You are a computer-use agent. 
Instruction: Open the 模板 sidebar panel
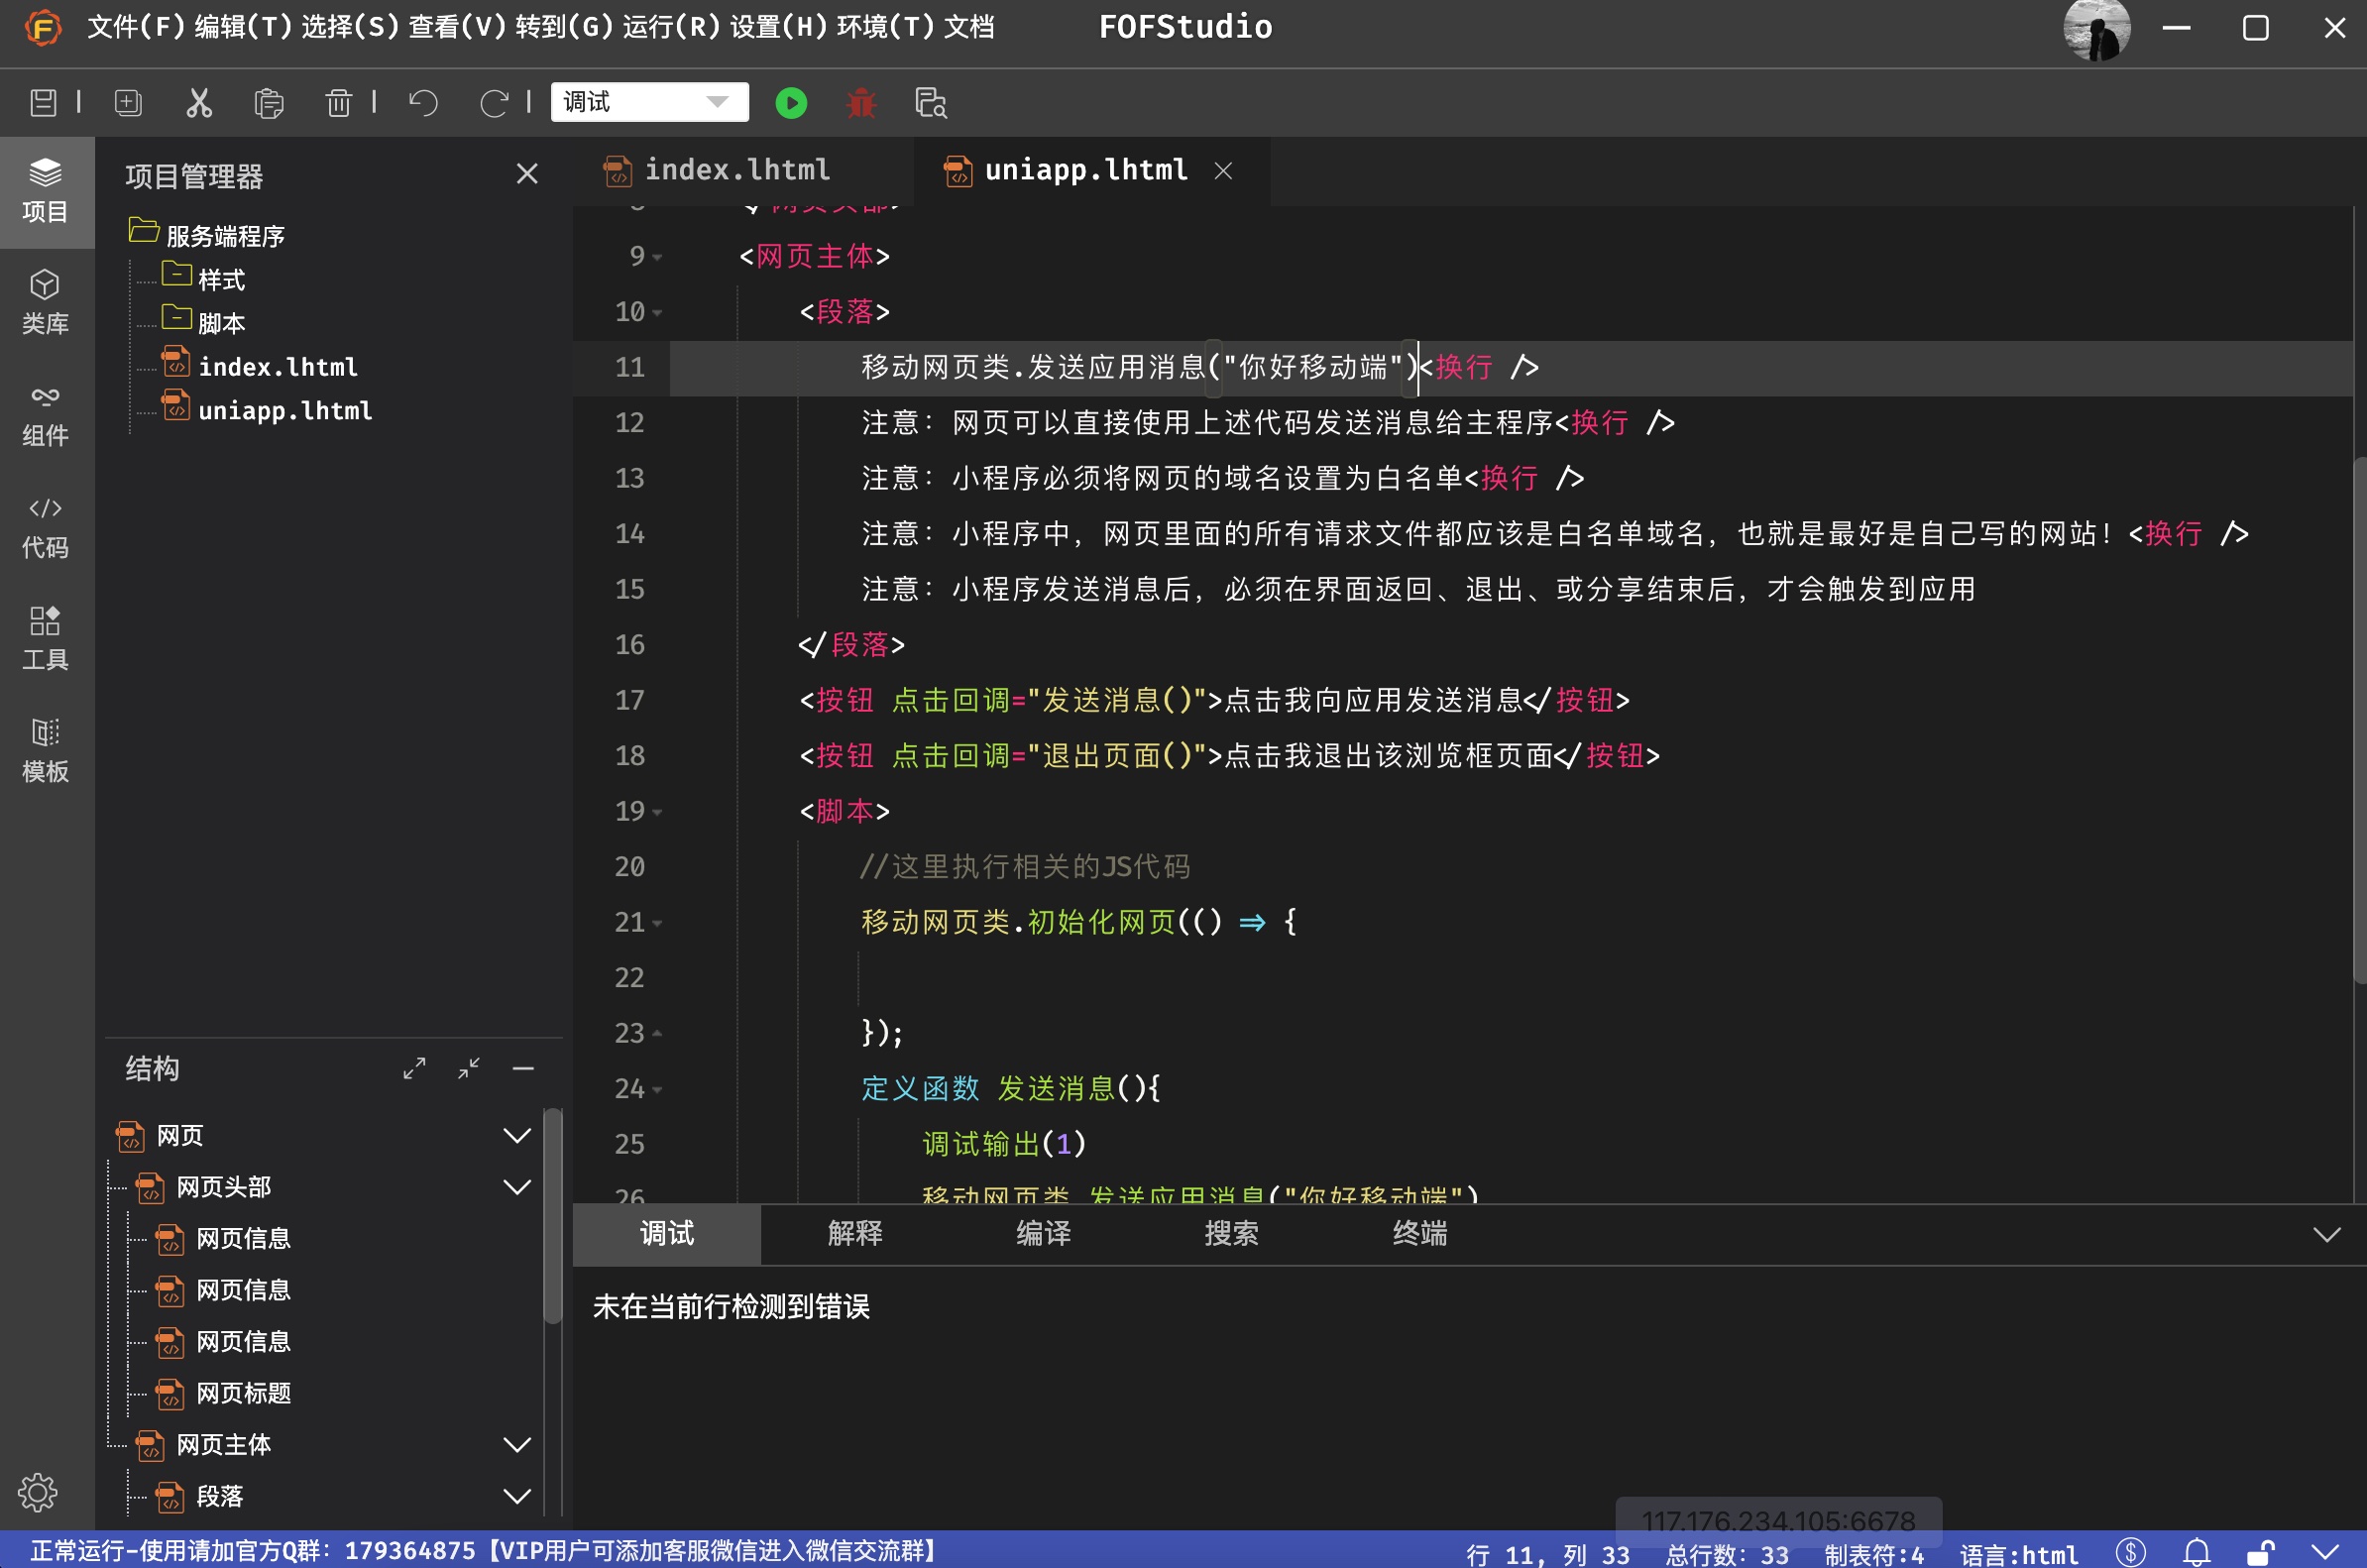pyautogui.click(x=46, y=751)
